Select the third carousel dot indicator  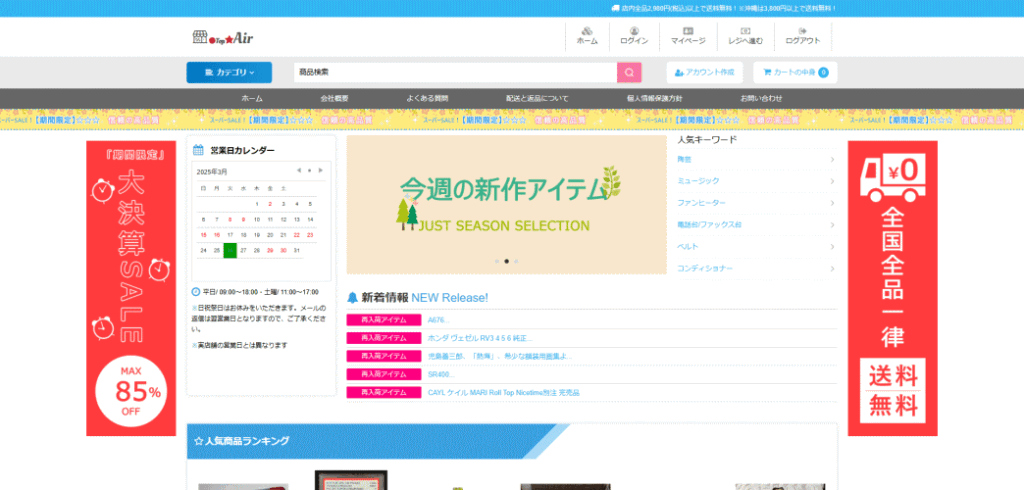click(x=516, y=261)
